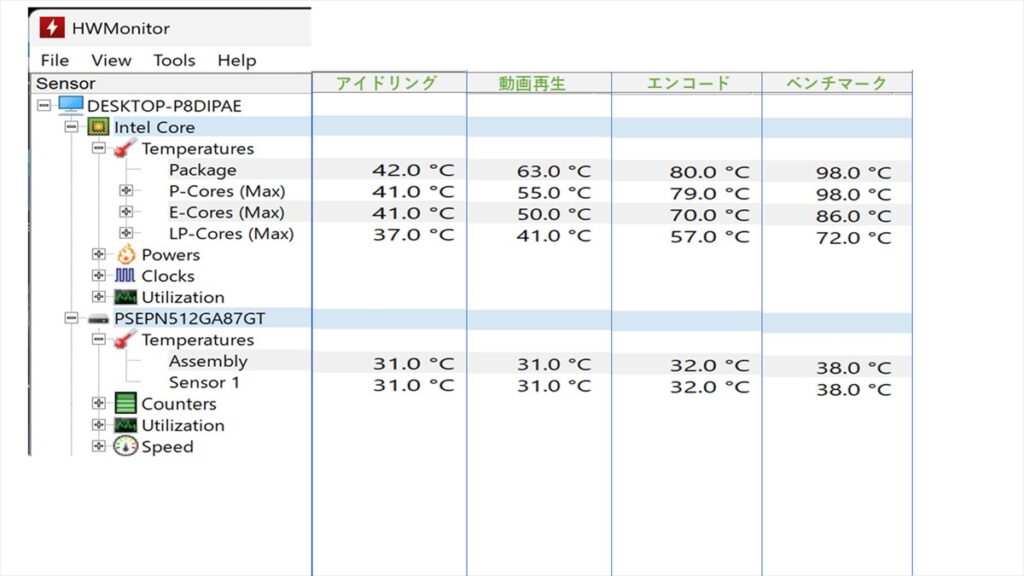This screenshot has height=576, width=1024.
Task: Click E-Cores video playback value 50.0 °C
Action: (554, 214)
